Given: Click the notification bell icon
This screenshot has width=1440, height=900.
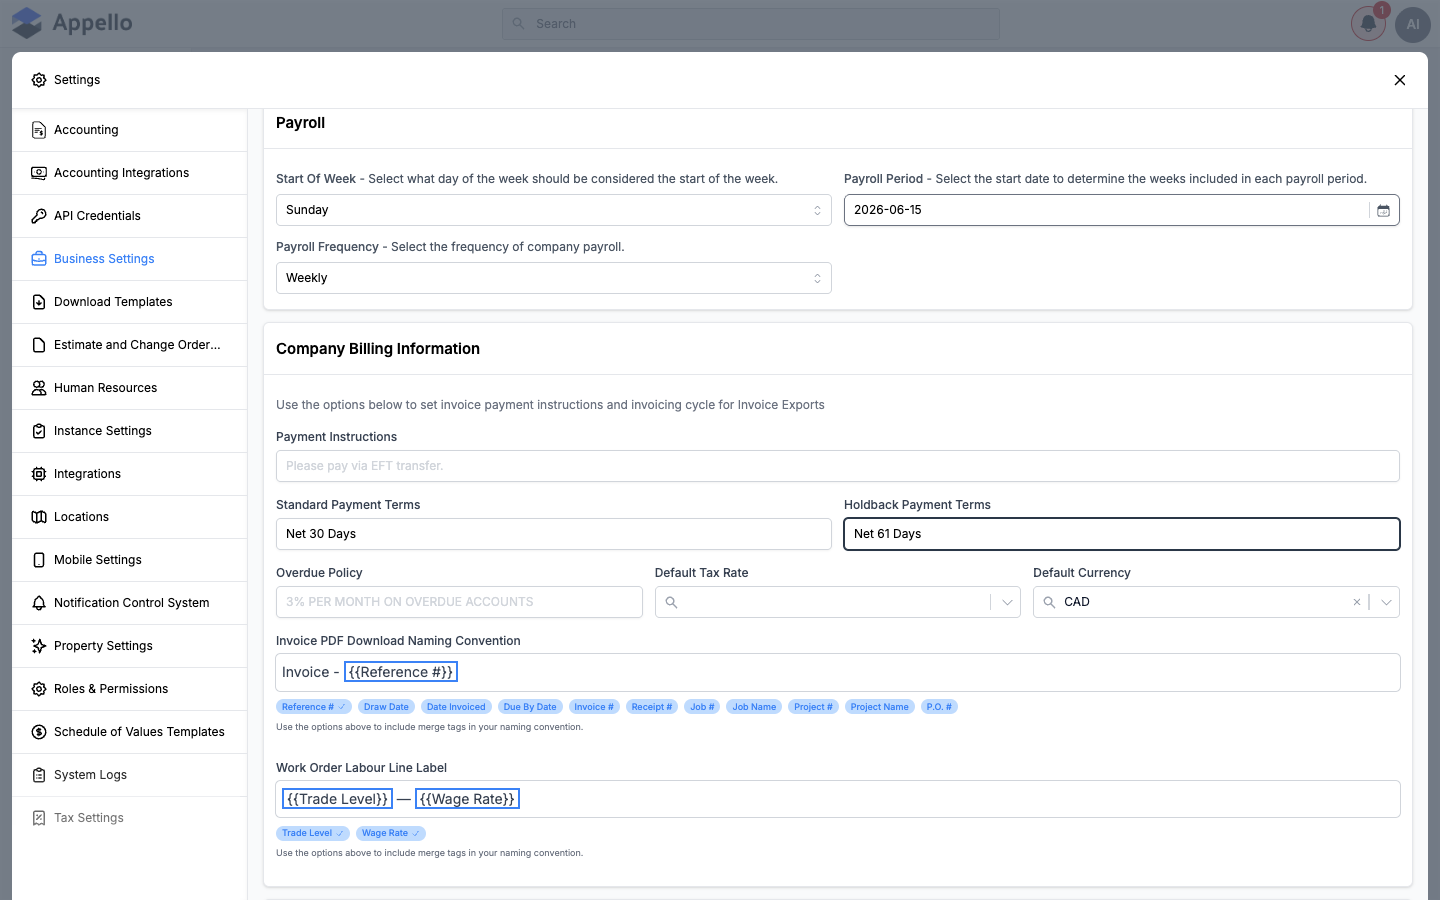Looking at the screenshot, I should (1368, 24).
